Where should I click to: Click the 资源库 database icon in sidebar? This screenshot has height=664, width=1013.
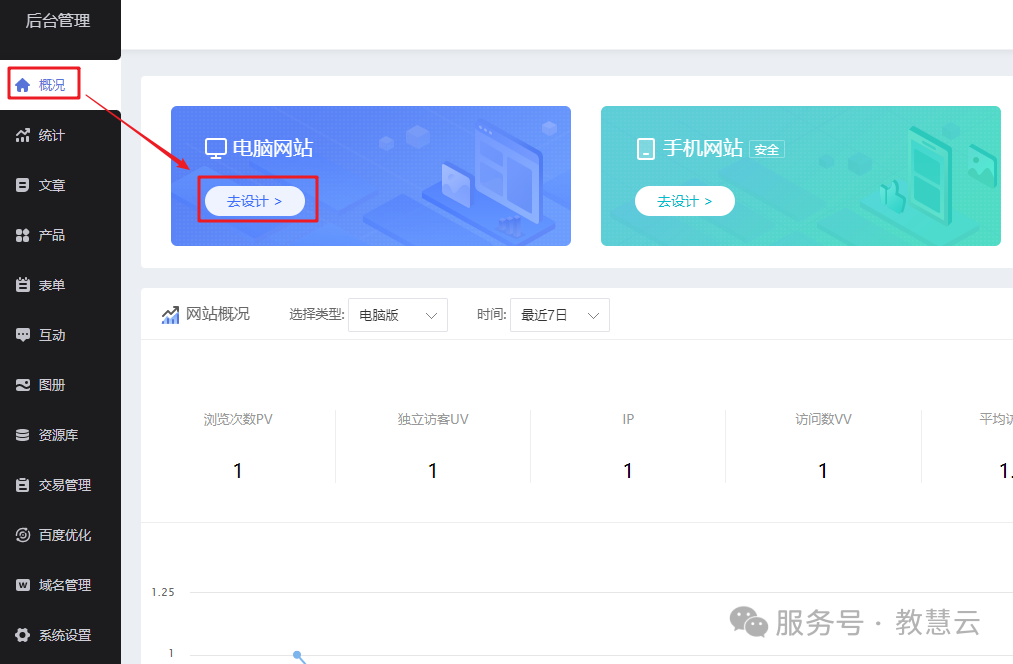(x=22, y=435)
